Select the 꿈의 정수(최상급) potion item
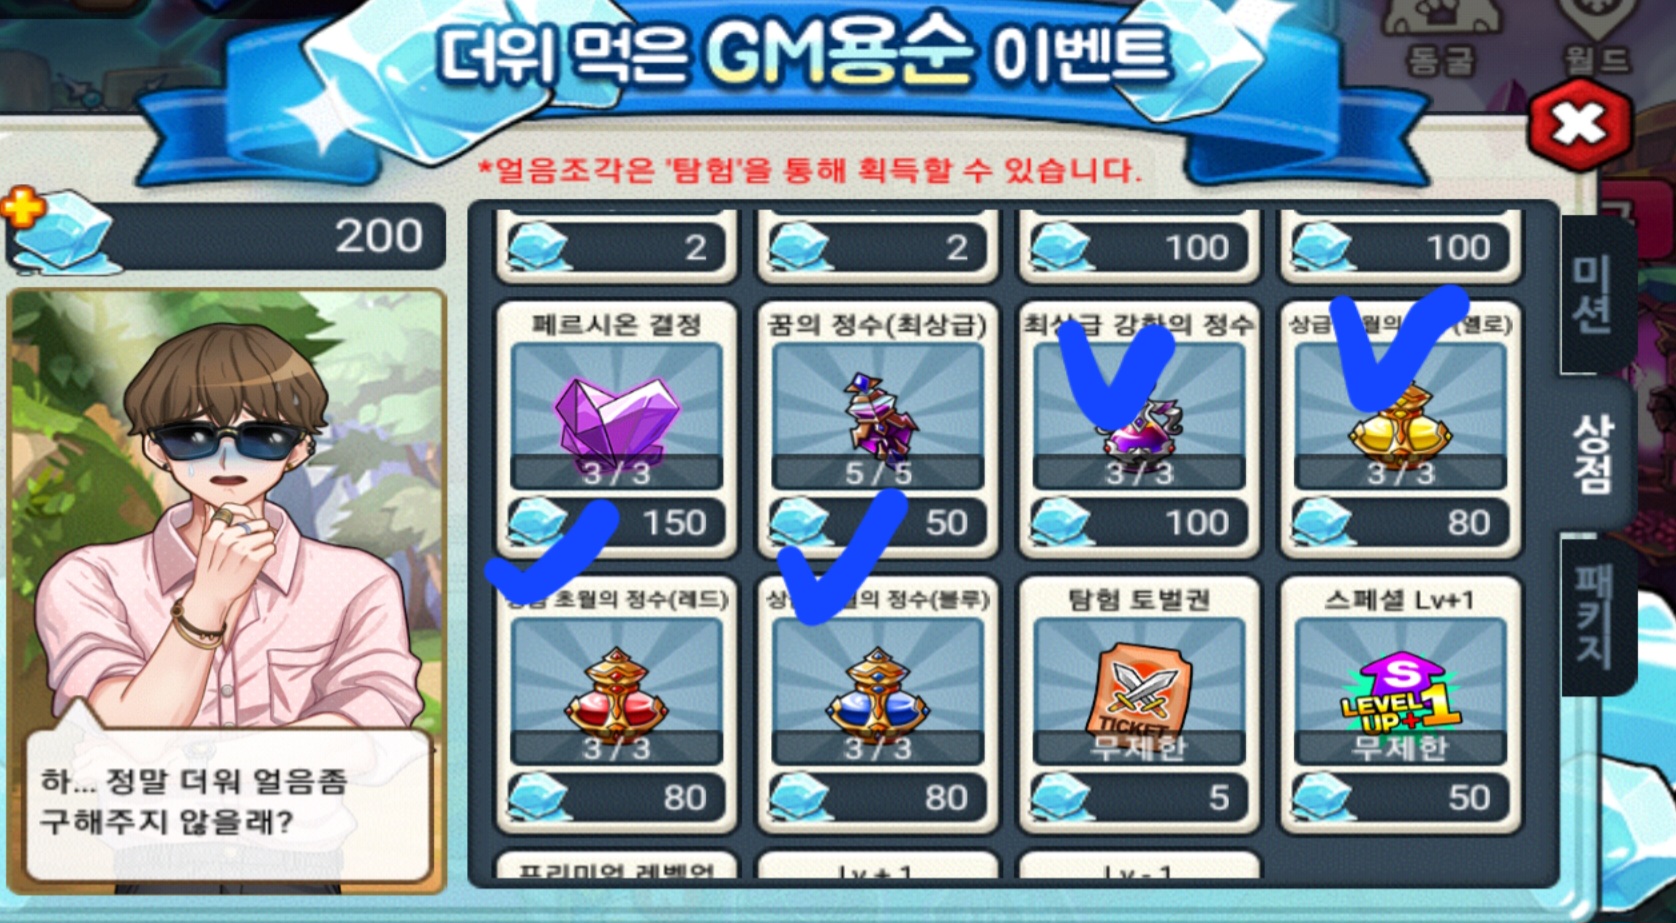This screenshot has width=1676, height=923. coord(877,415)
